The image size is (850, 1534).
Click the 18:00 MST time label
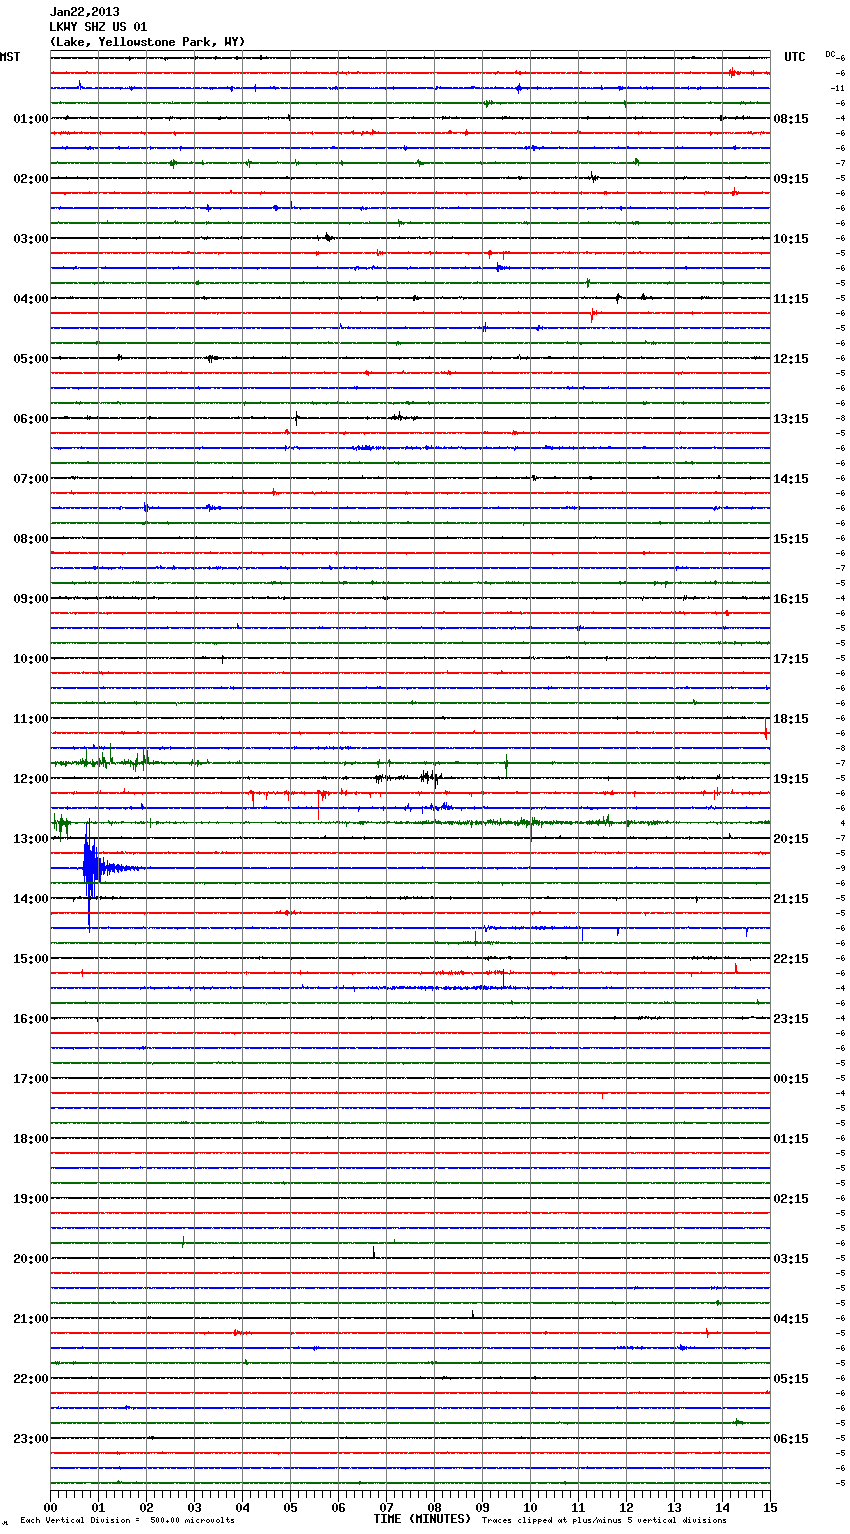[x=31, y=1139]
